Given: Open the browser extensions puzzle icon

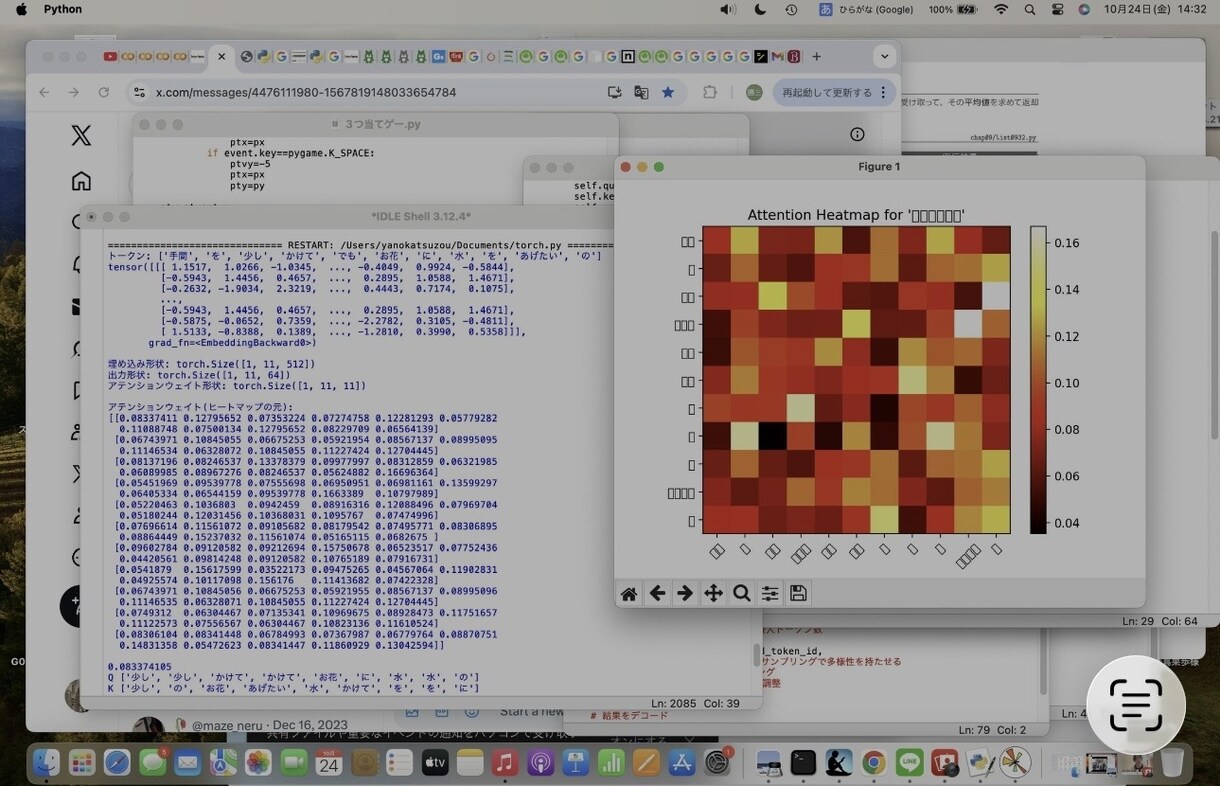Looking at the screenshot, I should [x=710, y=92].
